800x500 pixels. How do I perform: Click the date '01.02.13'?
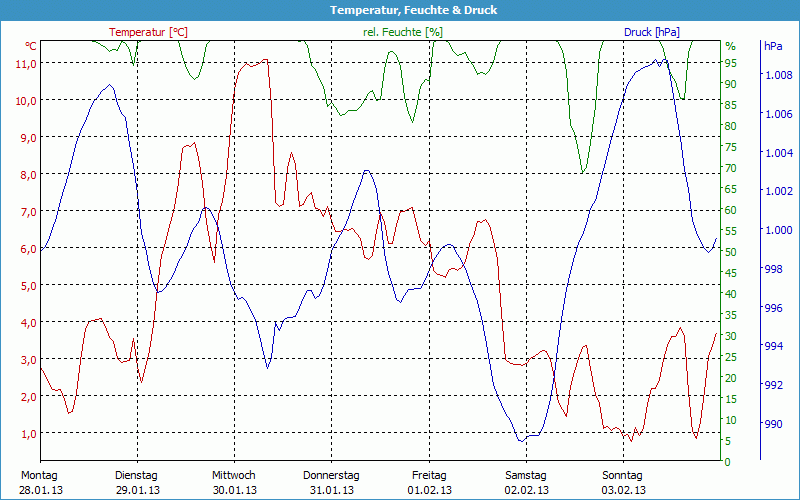click(429, 491)
